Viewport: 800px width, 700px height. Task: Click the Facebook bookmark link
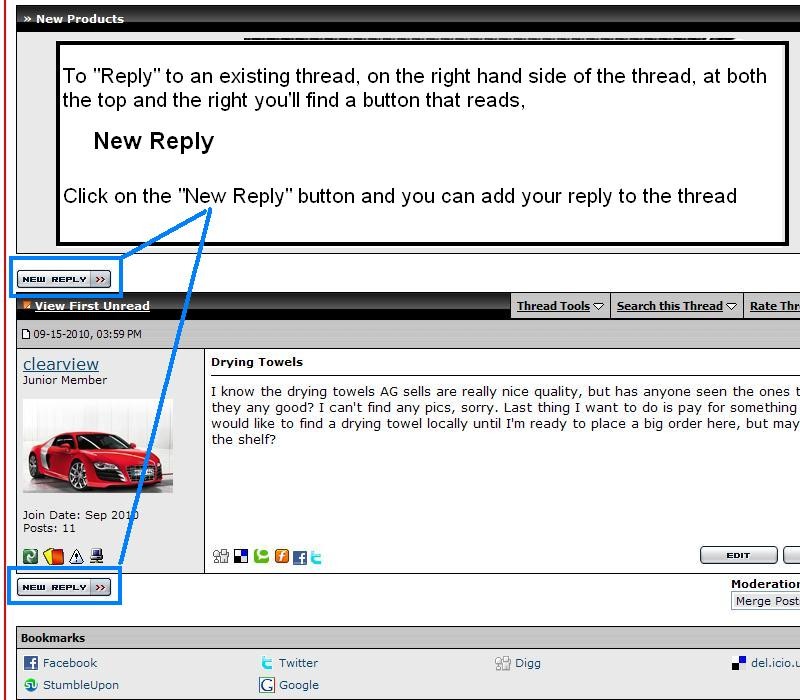coord(70,663)
